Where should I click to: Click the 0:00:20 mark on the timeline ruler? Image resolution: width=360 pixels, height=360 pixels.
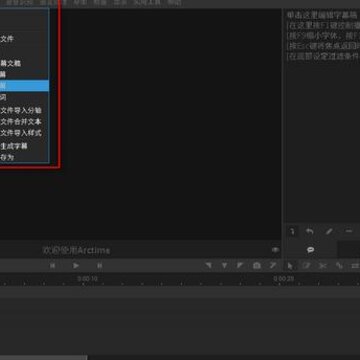pyautogui.click(x=284, y=278)
